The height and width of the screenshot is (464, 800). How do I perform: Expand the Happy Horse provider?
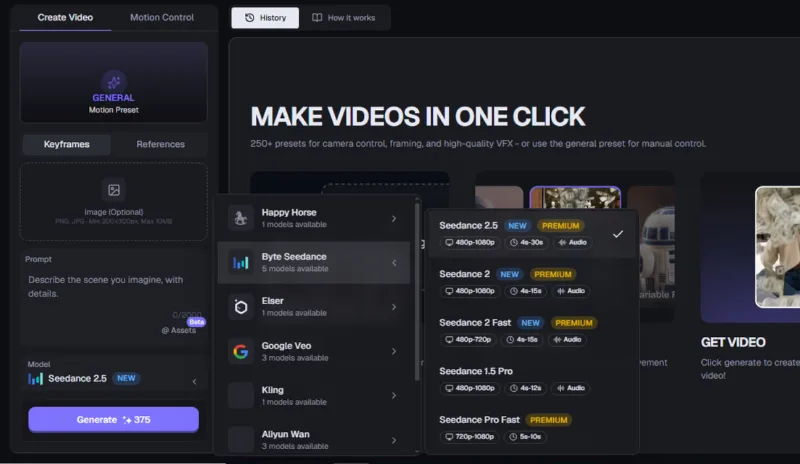(314, 218)
